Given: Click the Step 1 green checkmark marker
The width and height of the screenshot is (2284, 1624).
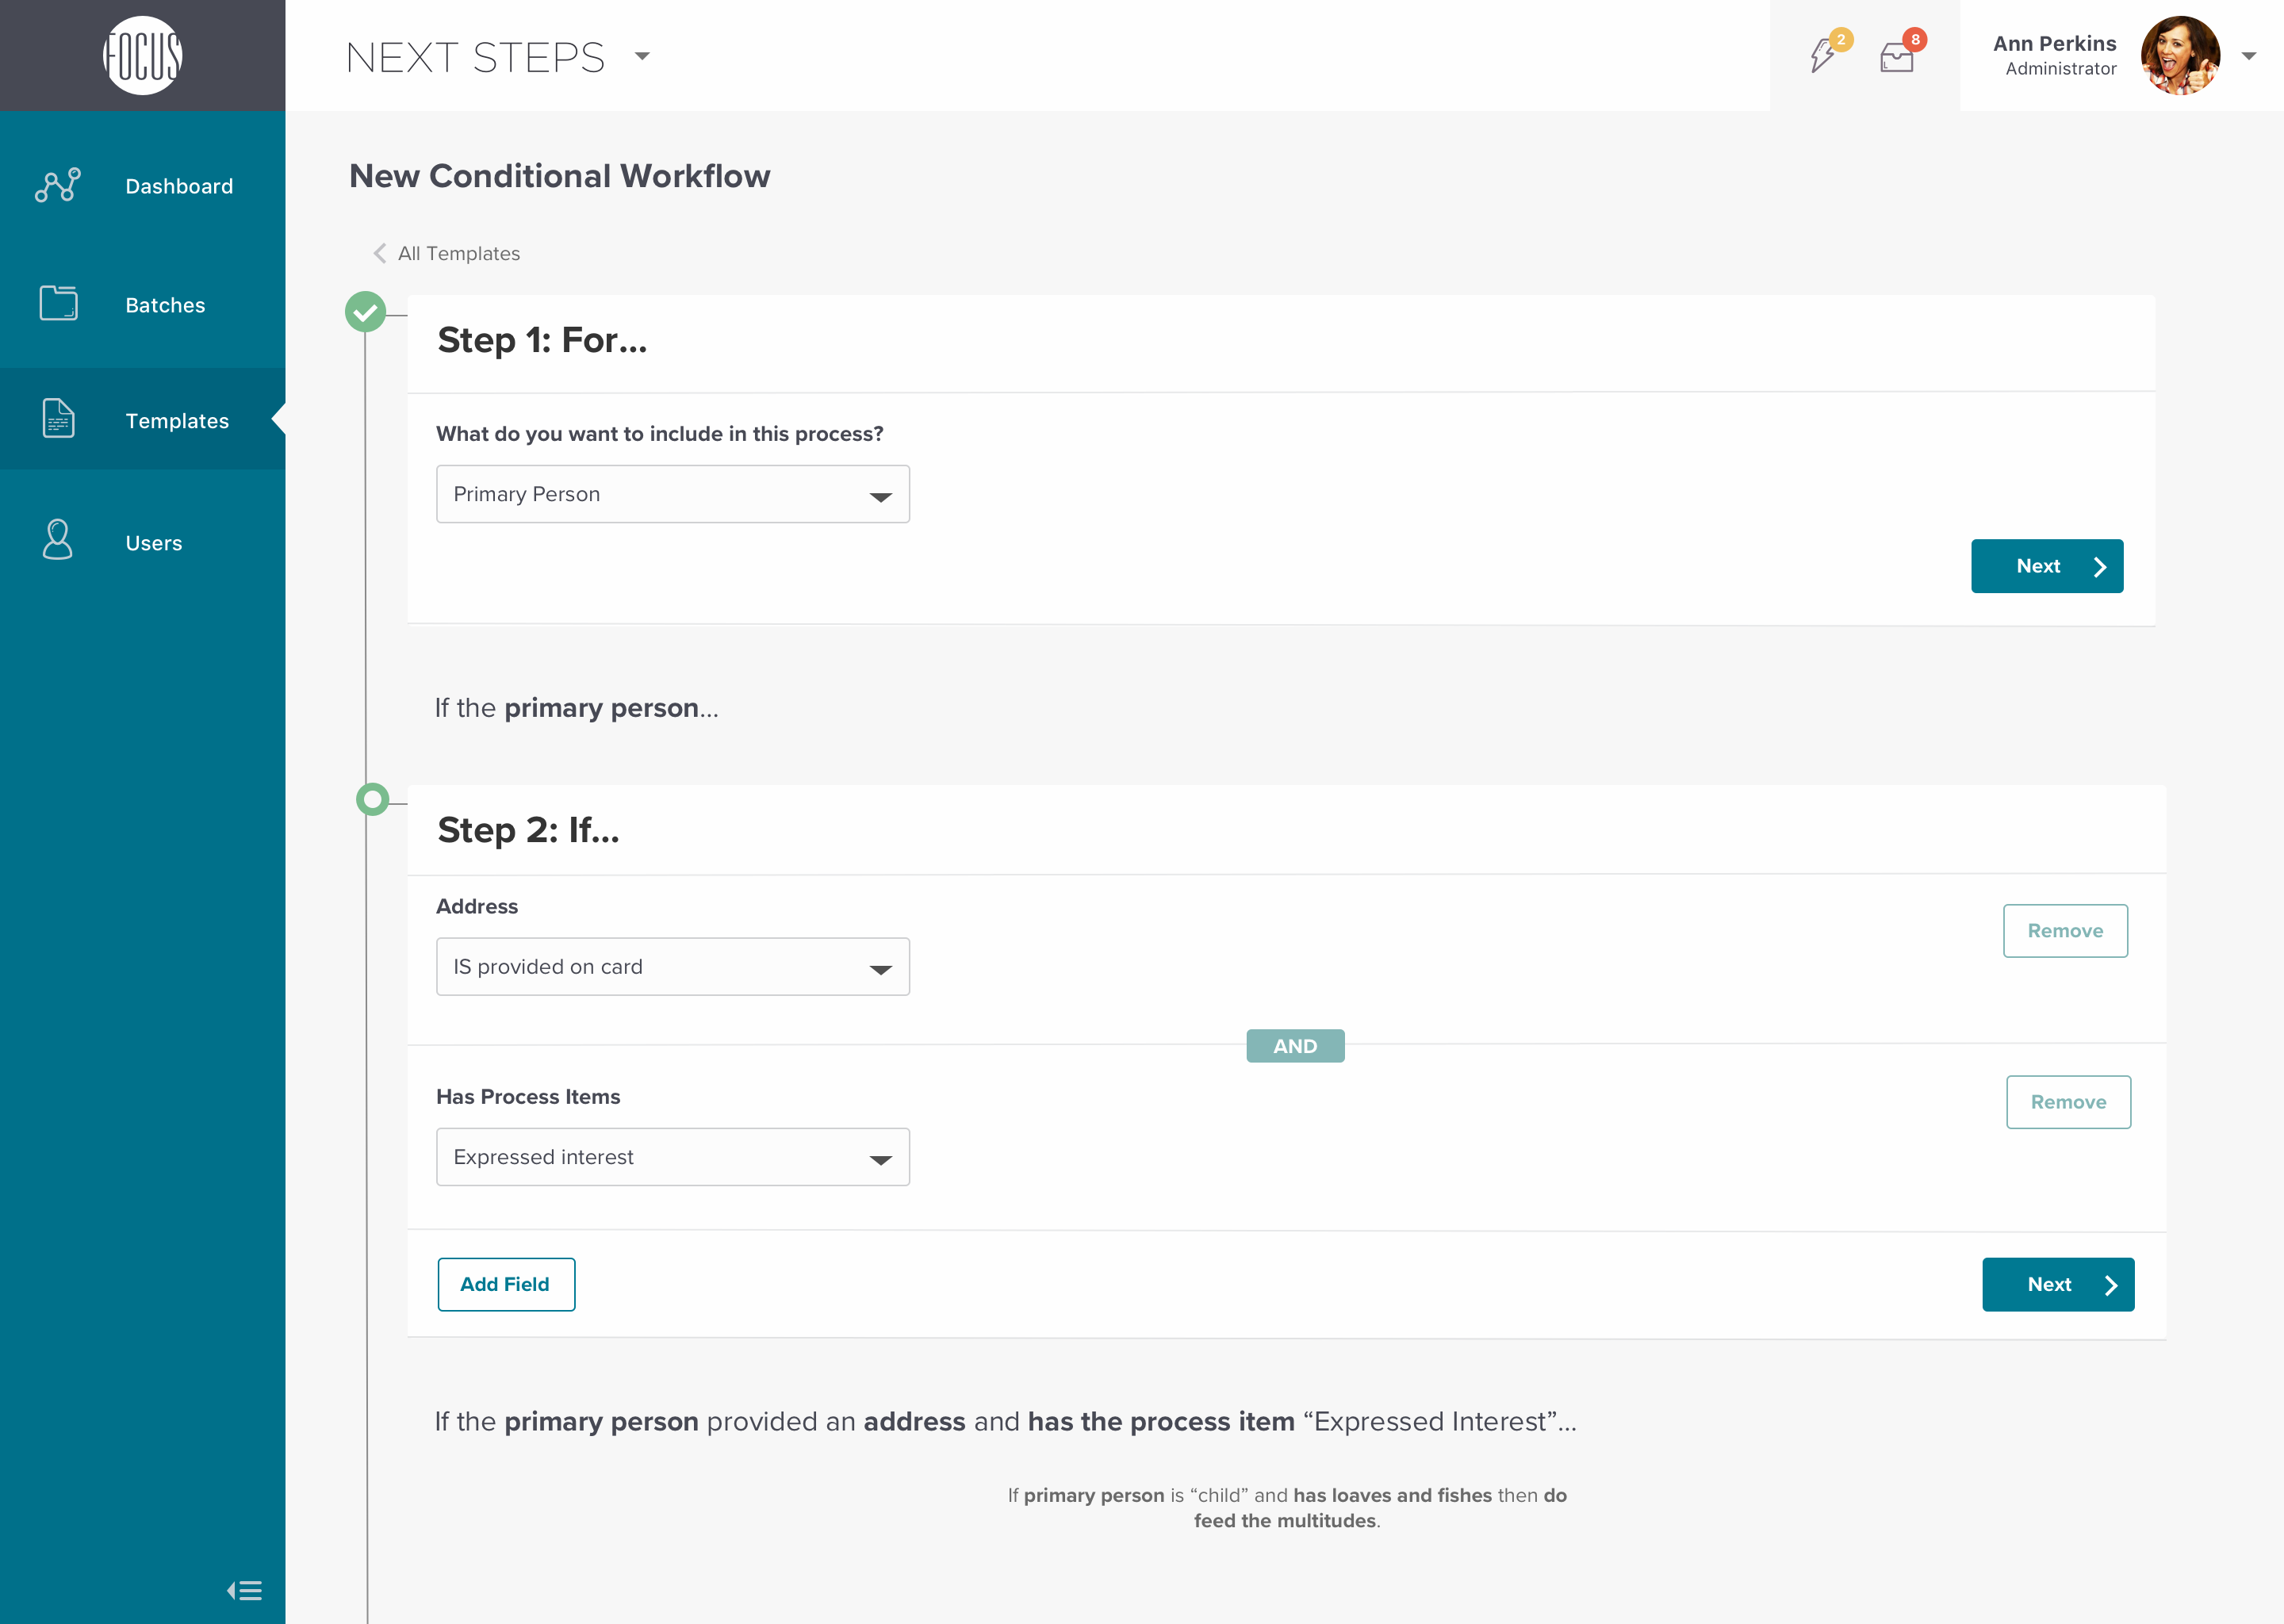Looking at the screenshot, I should click(x=366, y=312).
